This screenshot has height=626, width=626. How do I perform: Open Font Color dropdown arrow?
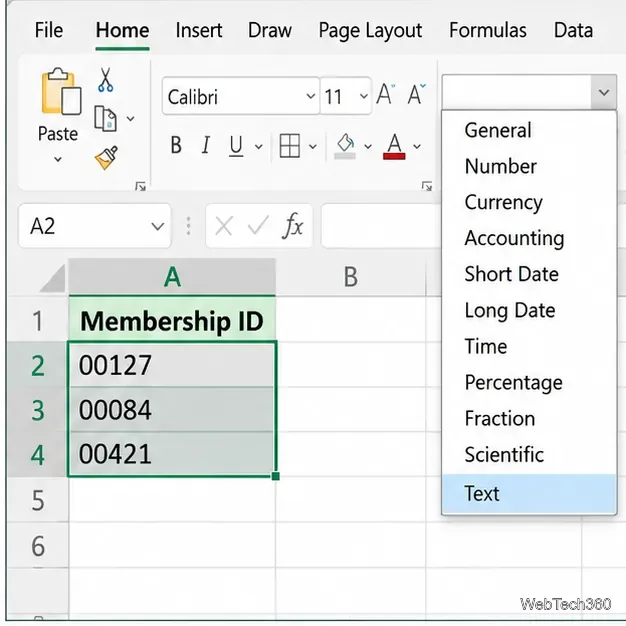click(417, 147)
